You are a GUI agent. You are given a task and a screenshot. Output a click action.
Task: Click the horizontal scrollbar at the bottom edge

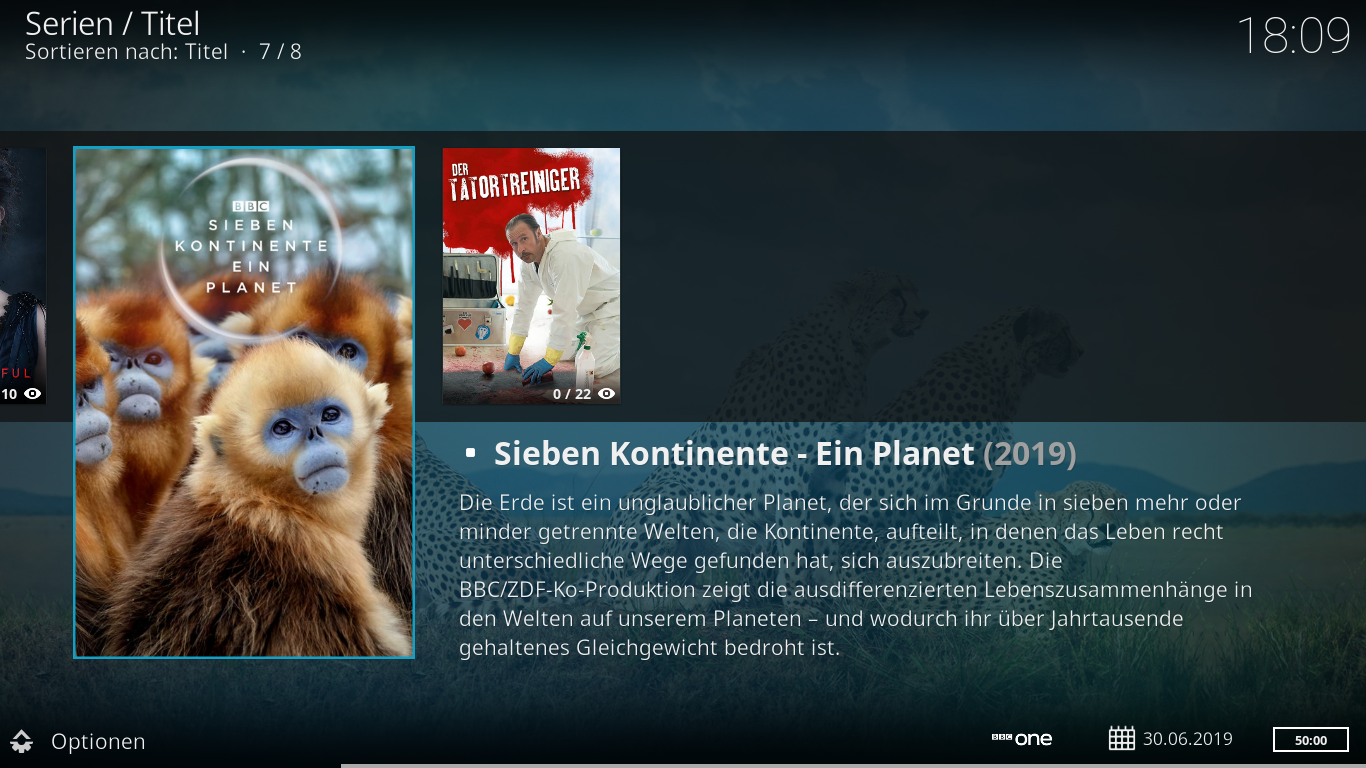(853, 765)
